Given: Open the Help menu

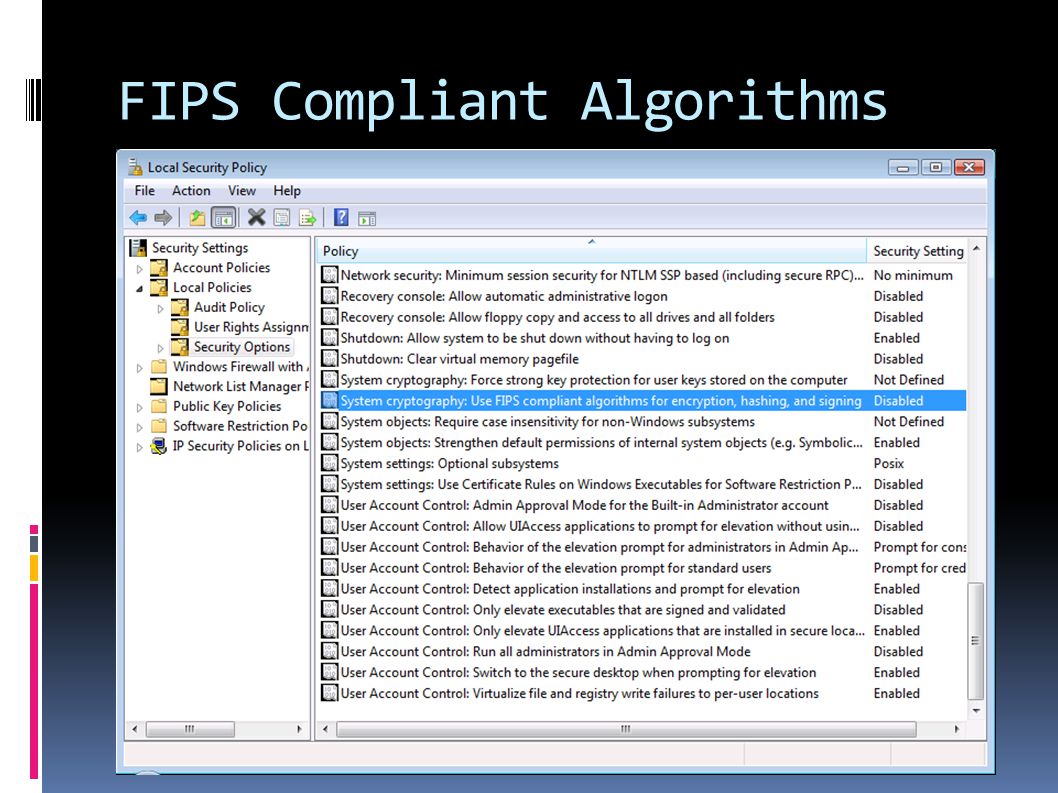Looking at the screenshot, I should (x=287, y=190).
